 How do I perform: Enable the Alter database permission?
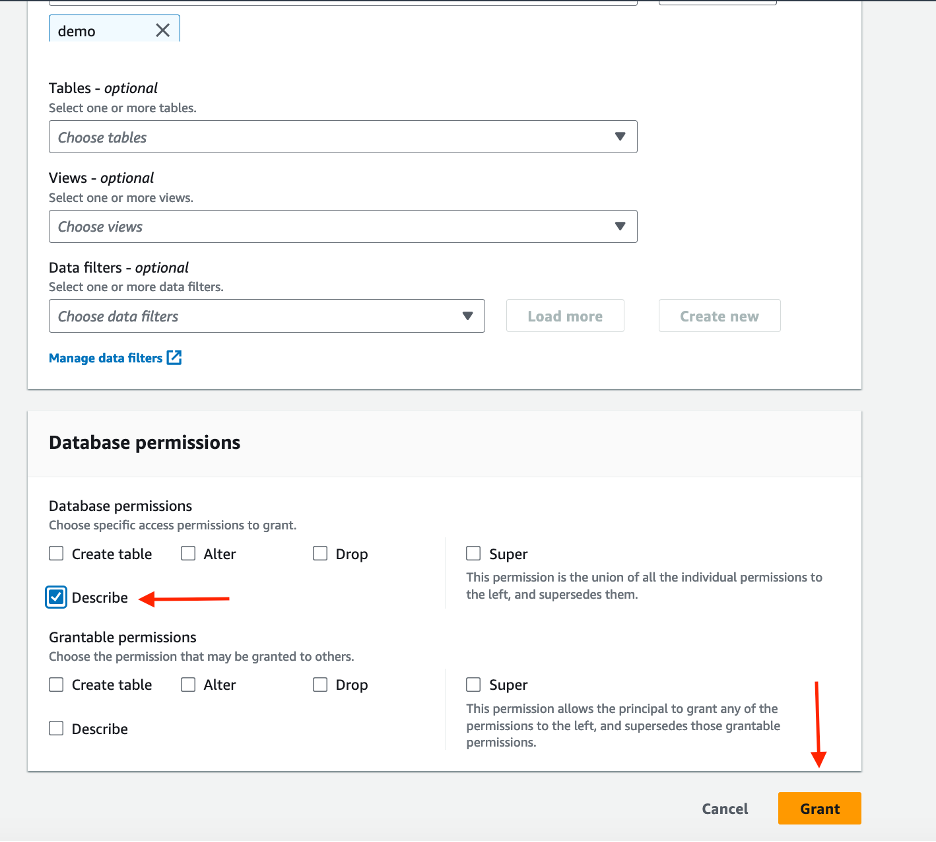[188, 553]
